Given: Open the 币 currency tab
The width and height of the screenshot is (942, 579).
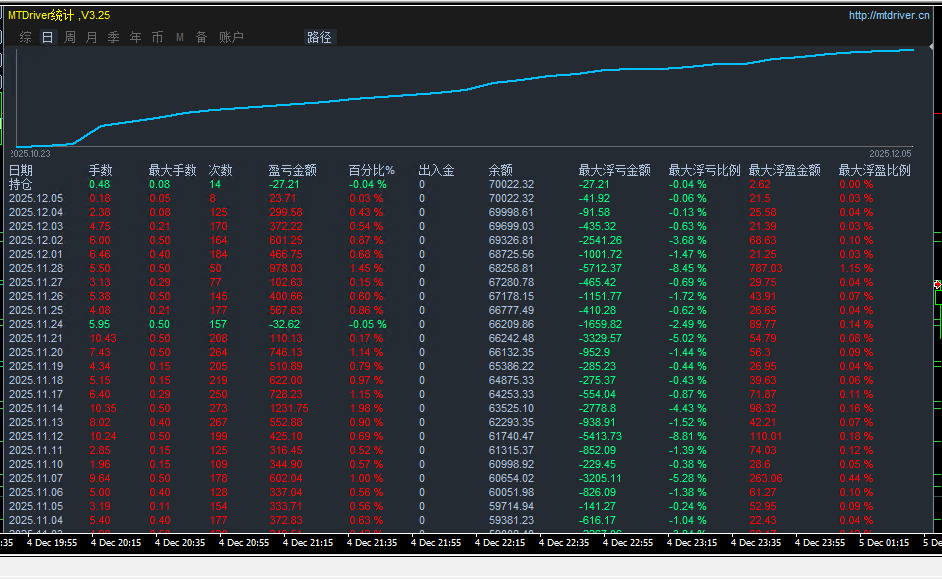Looking at the screenshot, I should pyautogui.click(x=158, y=37).
